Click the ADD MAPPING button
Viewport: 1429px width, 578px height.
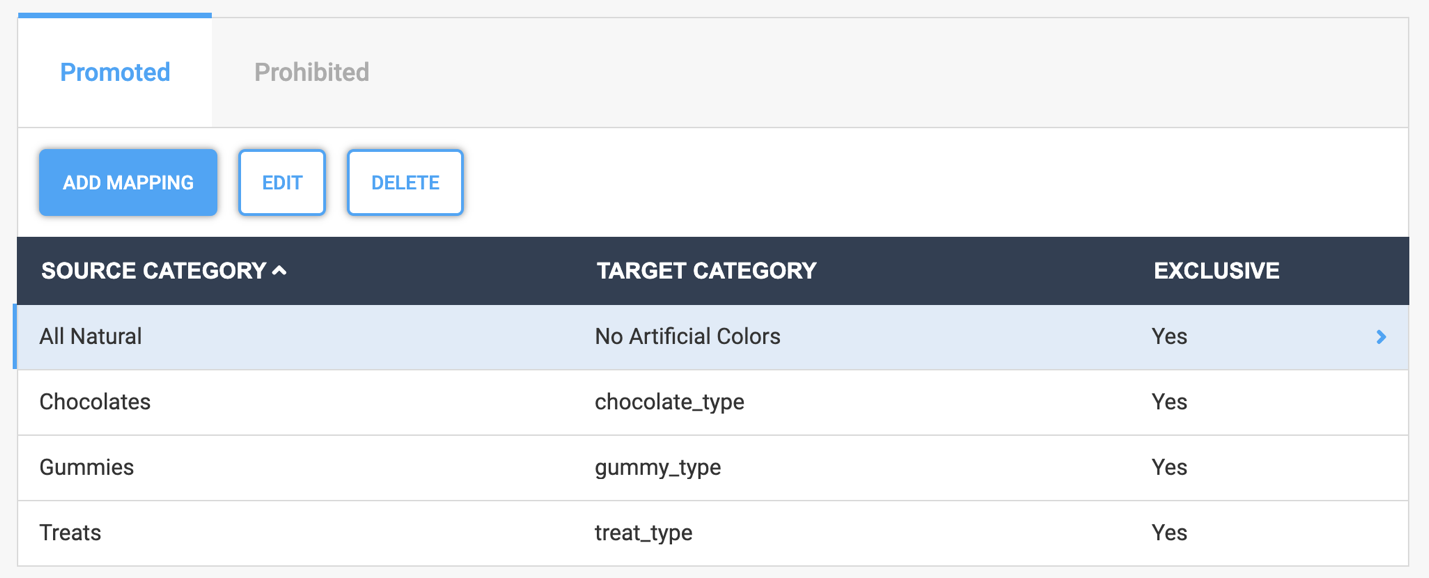127,182
